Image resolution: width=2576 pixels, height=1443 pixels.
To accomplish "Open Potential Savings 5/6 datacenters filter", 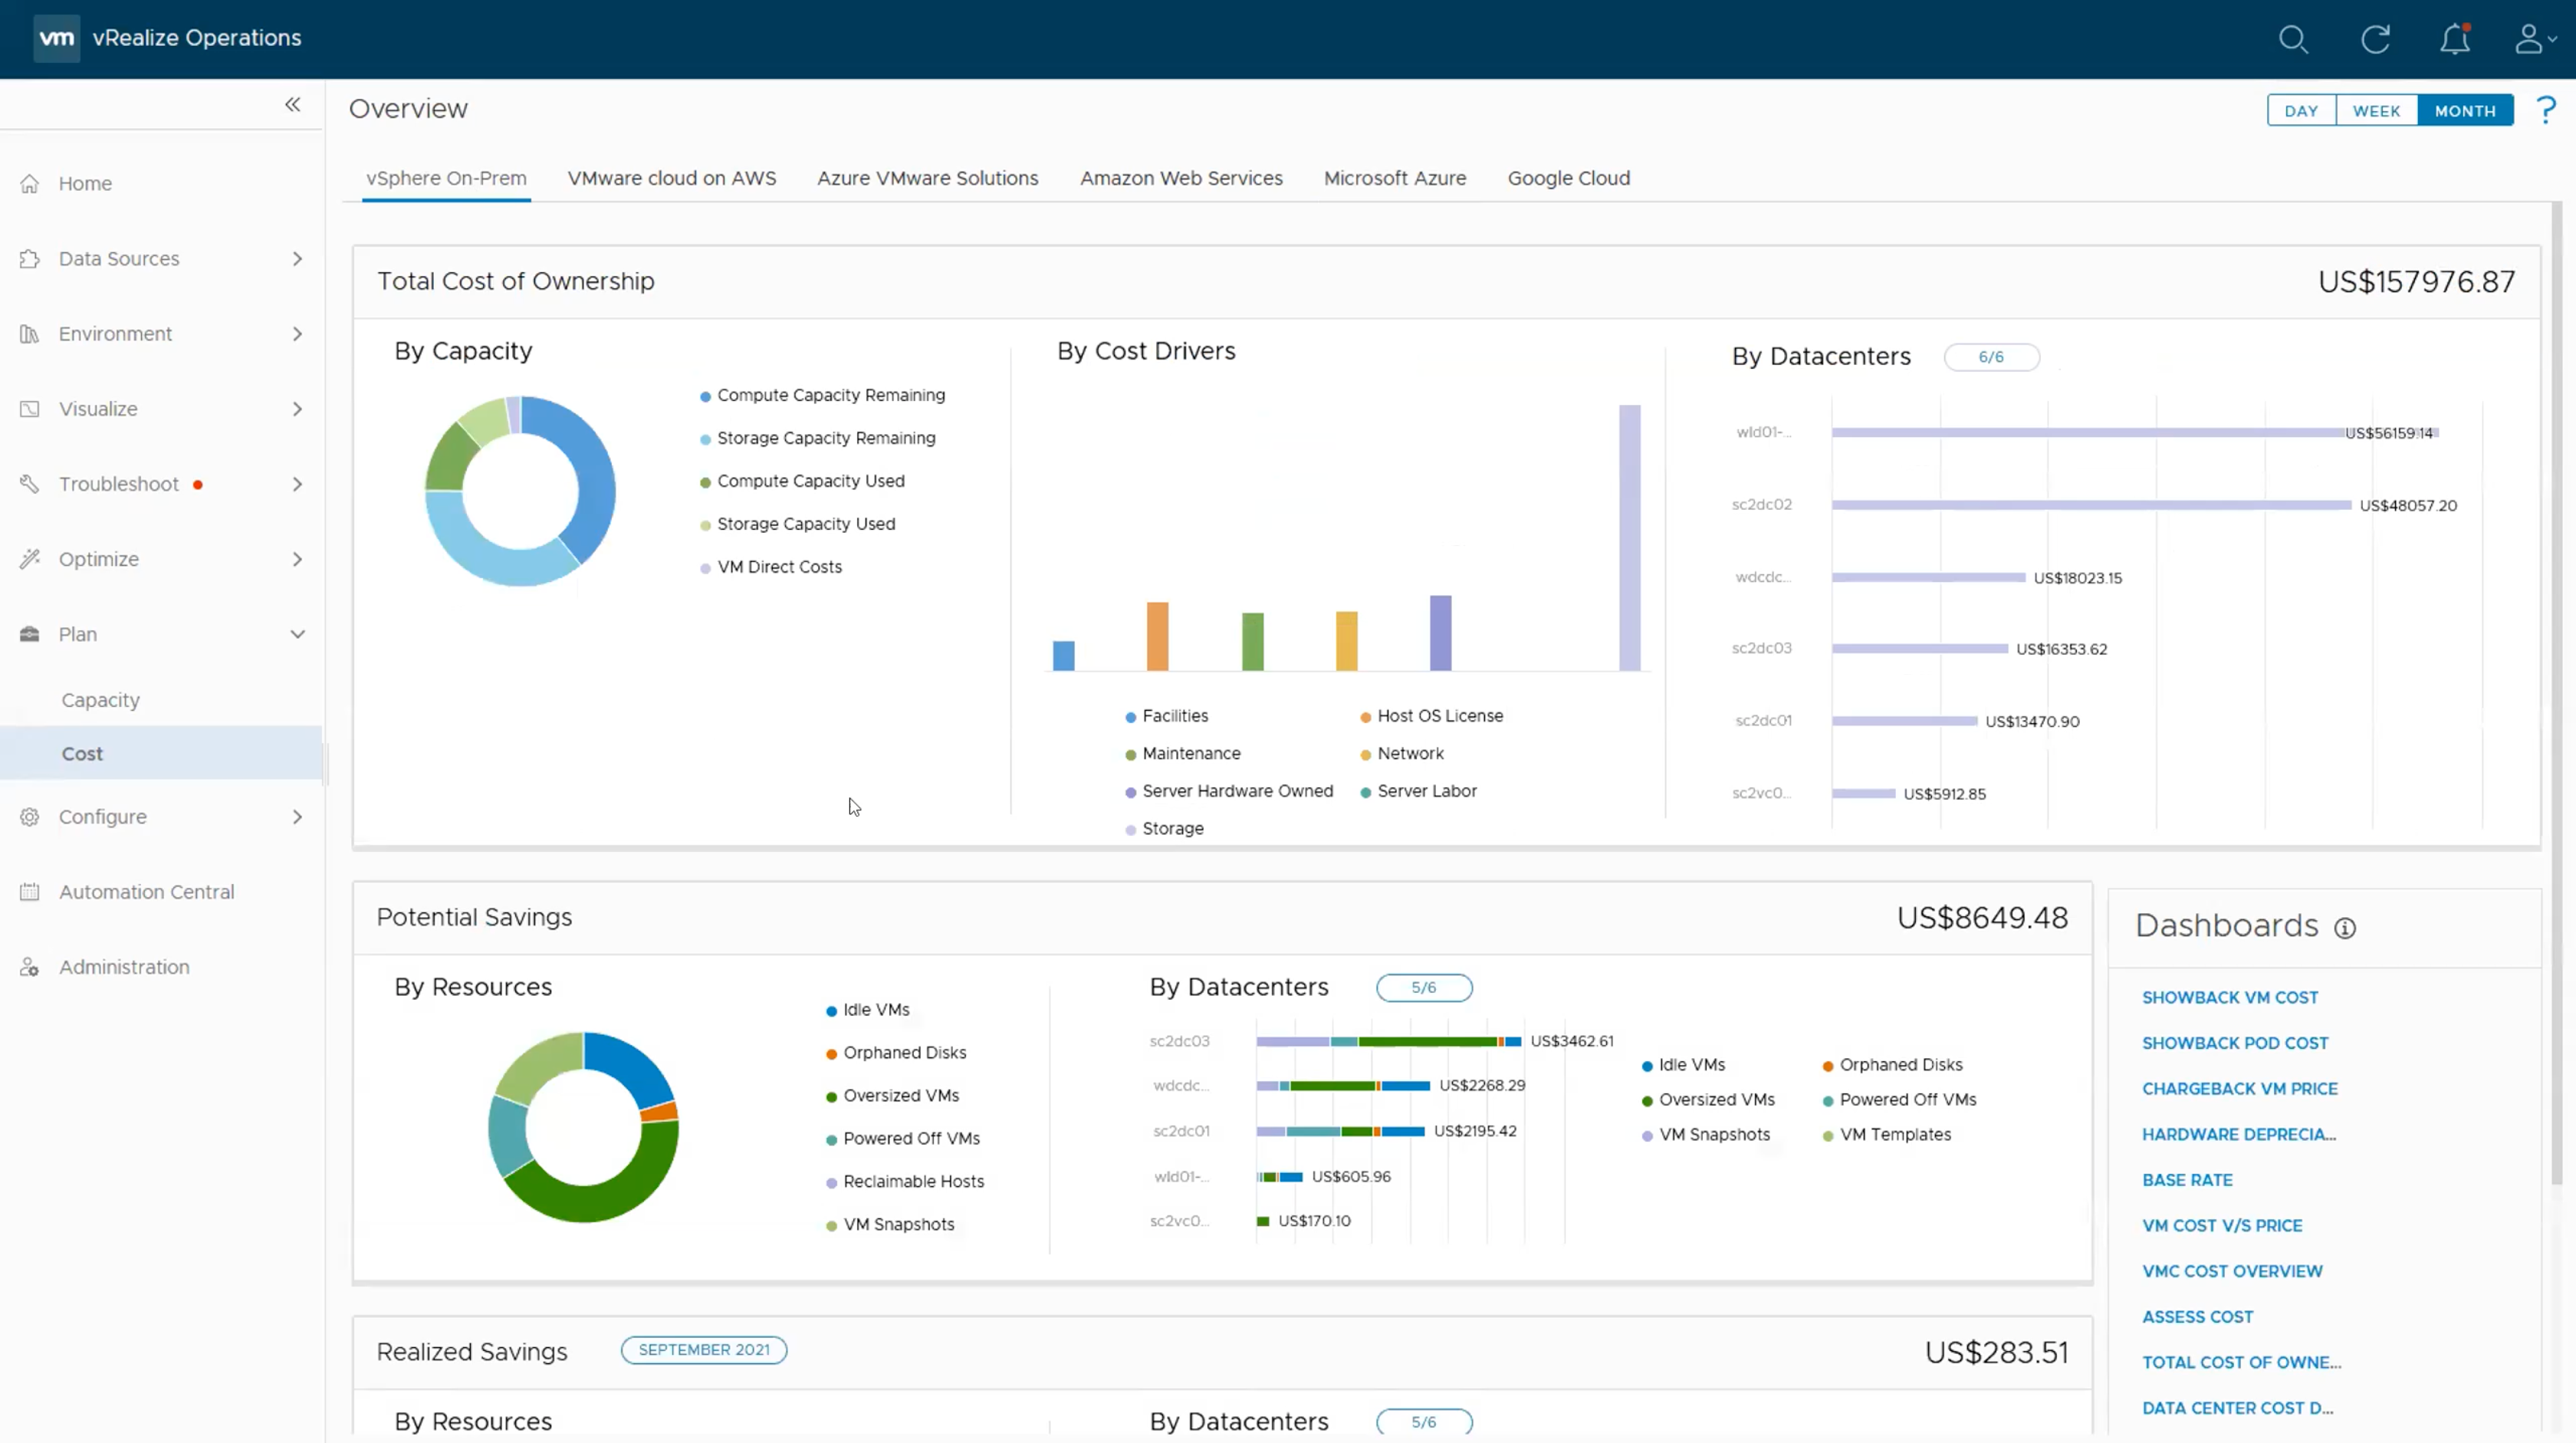I will 1424,988.
